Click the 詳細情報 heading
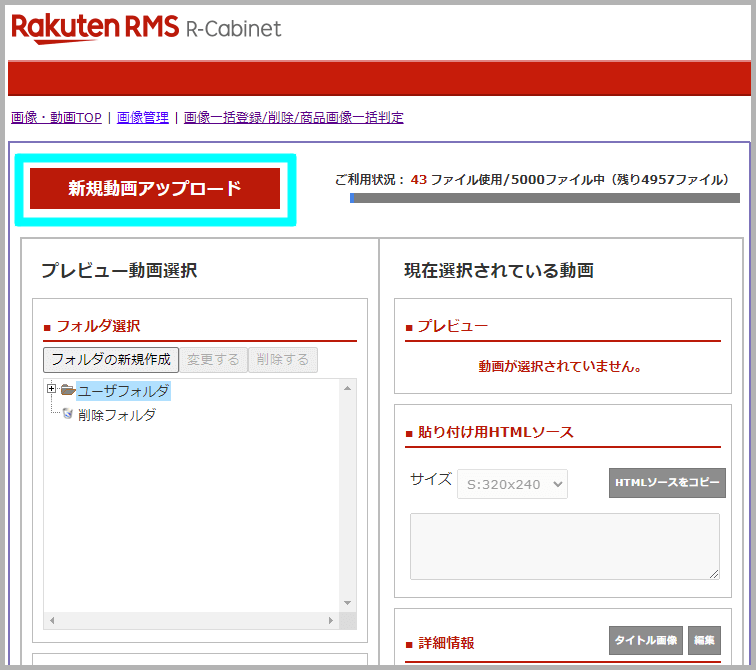This screenshot has height=670, width=756. click(446, 643)
